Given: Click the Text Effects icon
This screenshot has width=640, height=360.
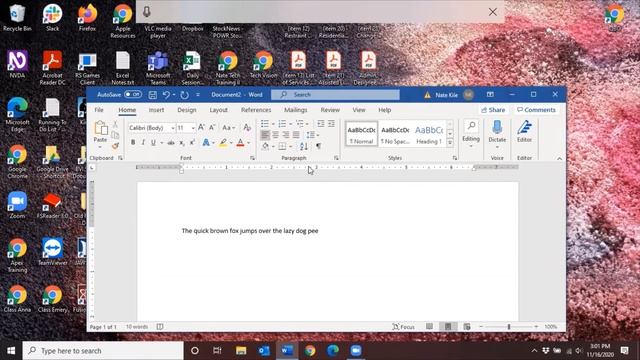Looking at the screenshot, I should point(206,142).
